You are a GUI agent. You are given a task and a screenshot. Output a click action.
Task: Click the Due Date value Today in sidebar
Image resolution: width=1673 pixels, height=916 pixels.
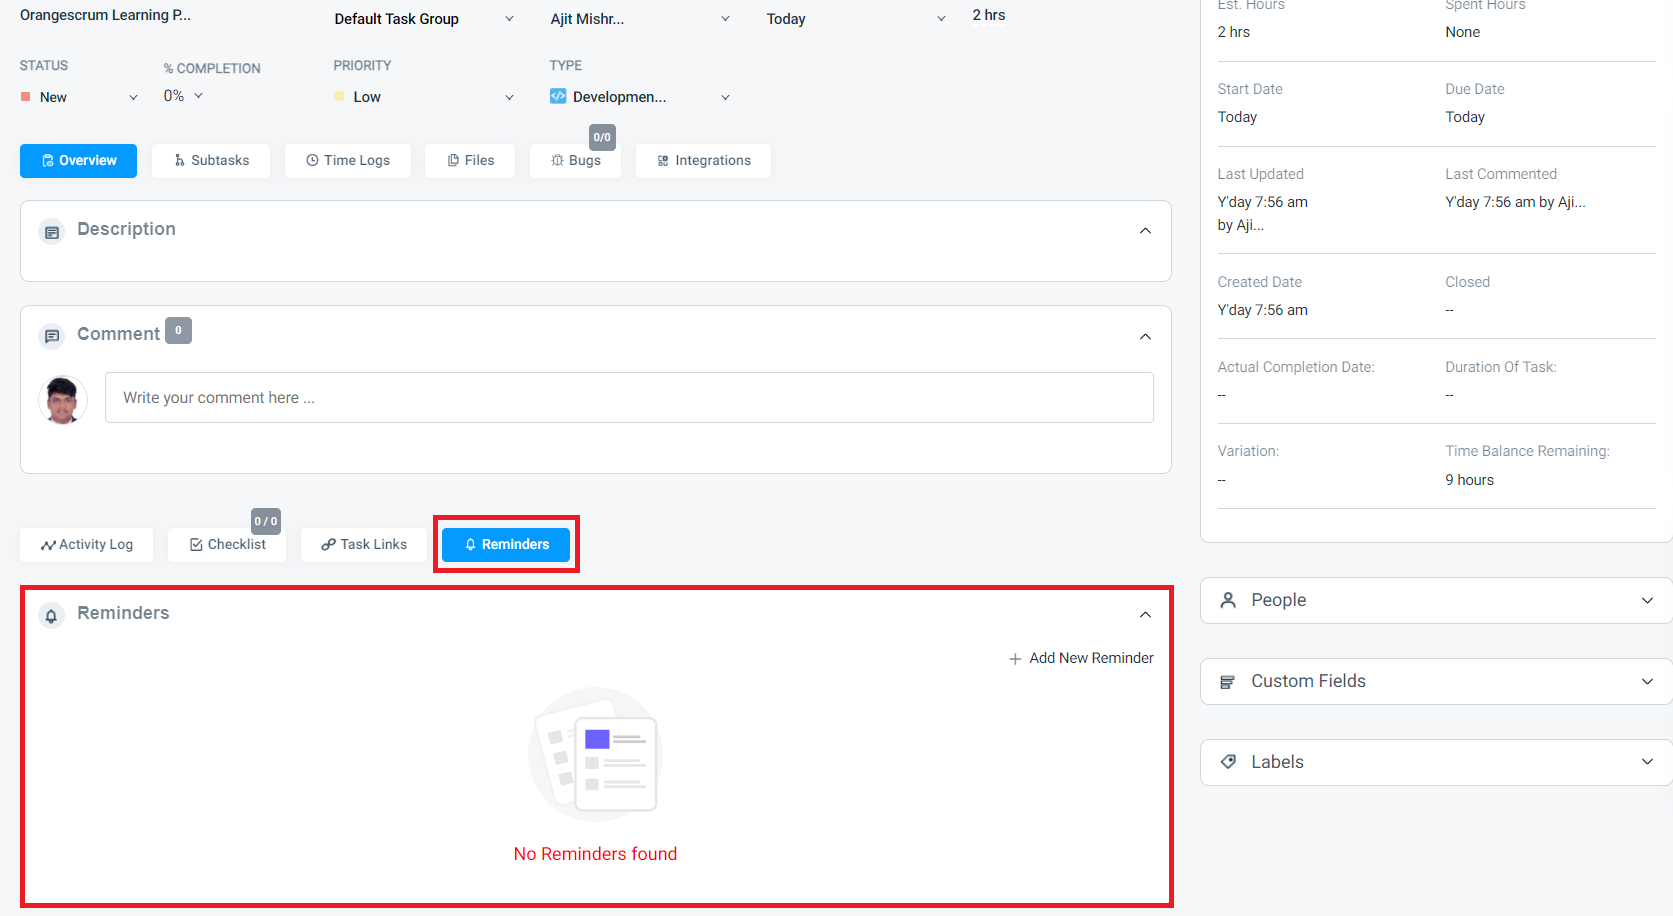(1465, 117)
